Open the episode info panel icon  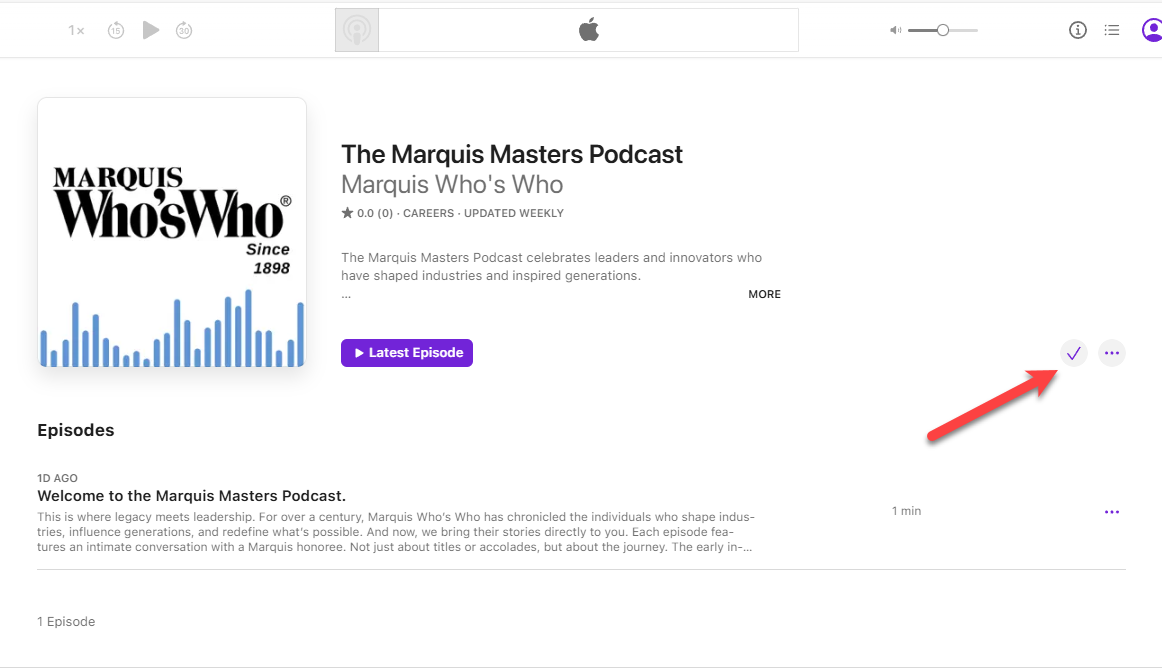[1078, 30]
